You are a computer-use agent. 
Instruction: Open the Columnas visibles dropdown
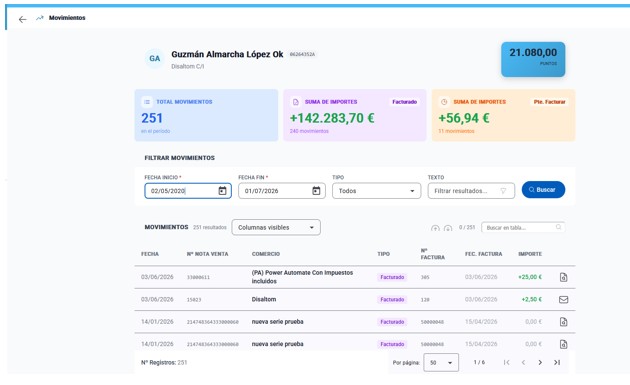(x=276, y=227)
